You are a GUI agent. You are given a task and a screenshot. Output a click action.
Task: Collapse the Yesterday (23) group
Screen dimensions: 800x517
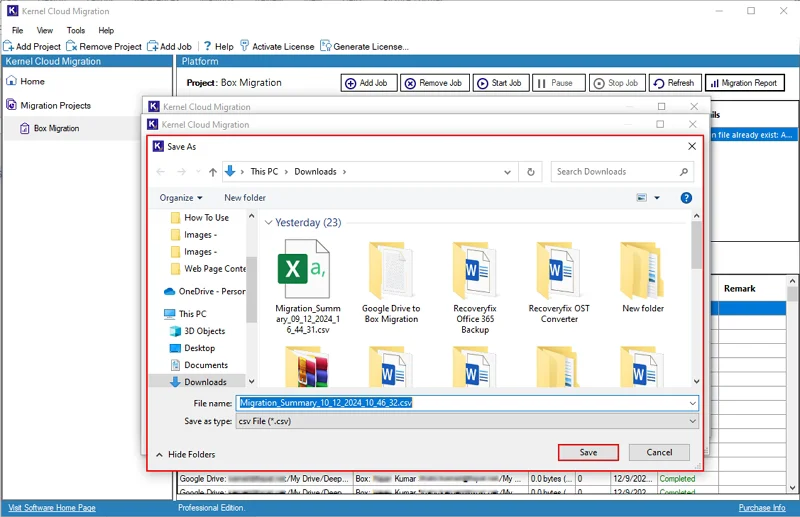(x=268, y=223)
